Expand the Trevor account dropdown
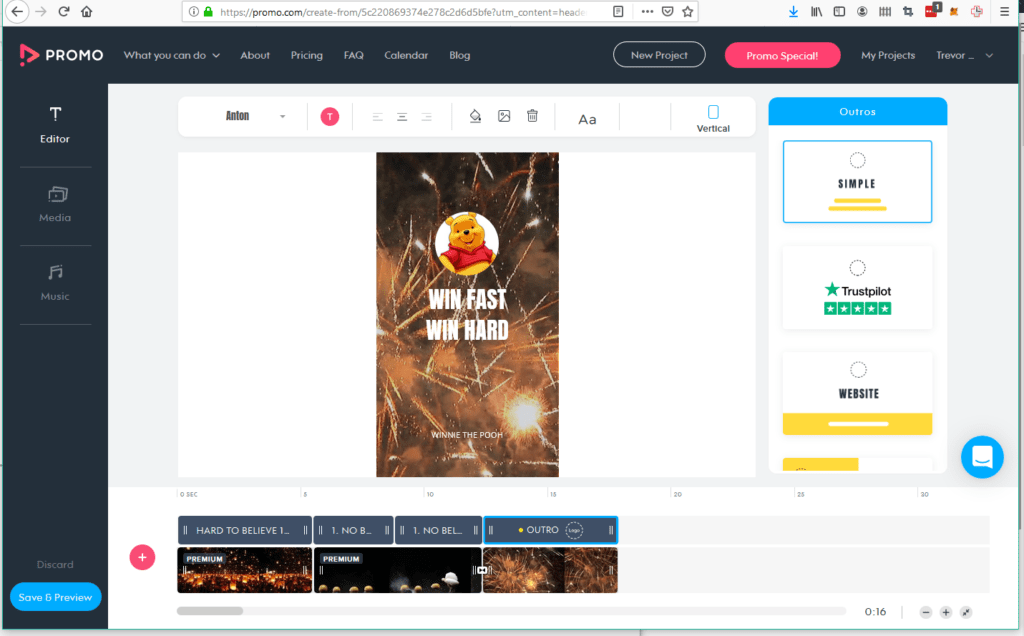The height and width of the screenshot is (636, 1024). (965, 56)
